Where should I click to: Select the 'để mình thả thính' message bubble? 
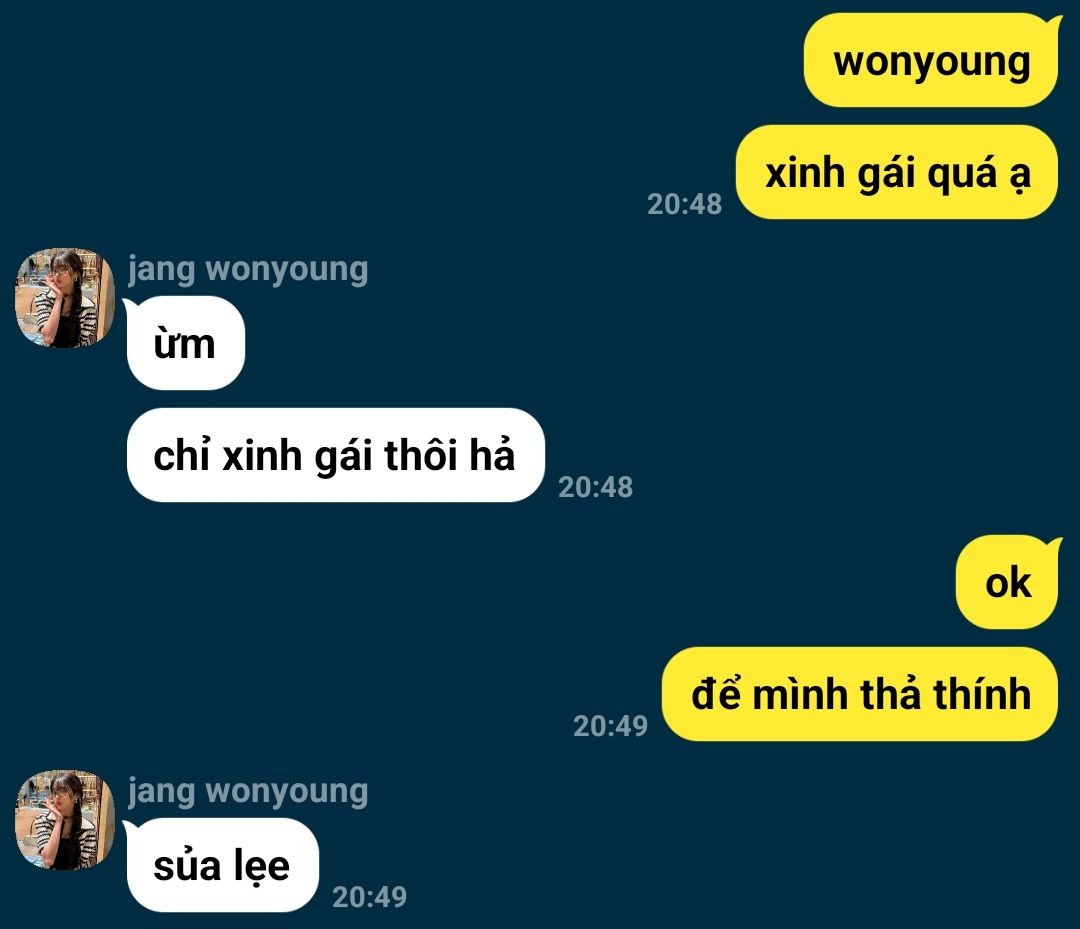tap(860, 694)
